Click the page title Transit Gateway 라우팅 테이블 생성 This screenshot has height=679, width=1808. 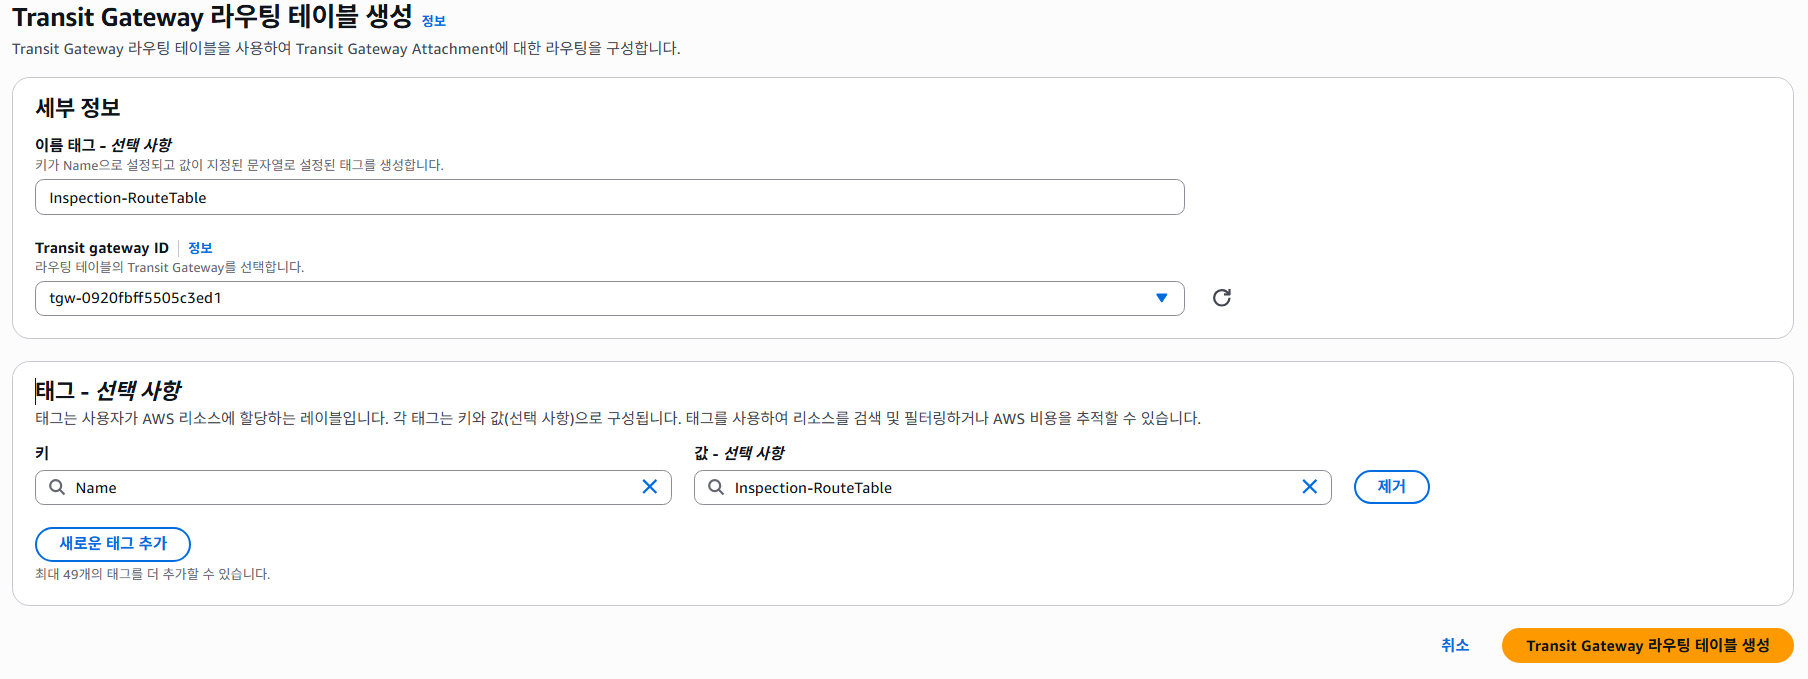point(212,17)
